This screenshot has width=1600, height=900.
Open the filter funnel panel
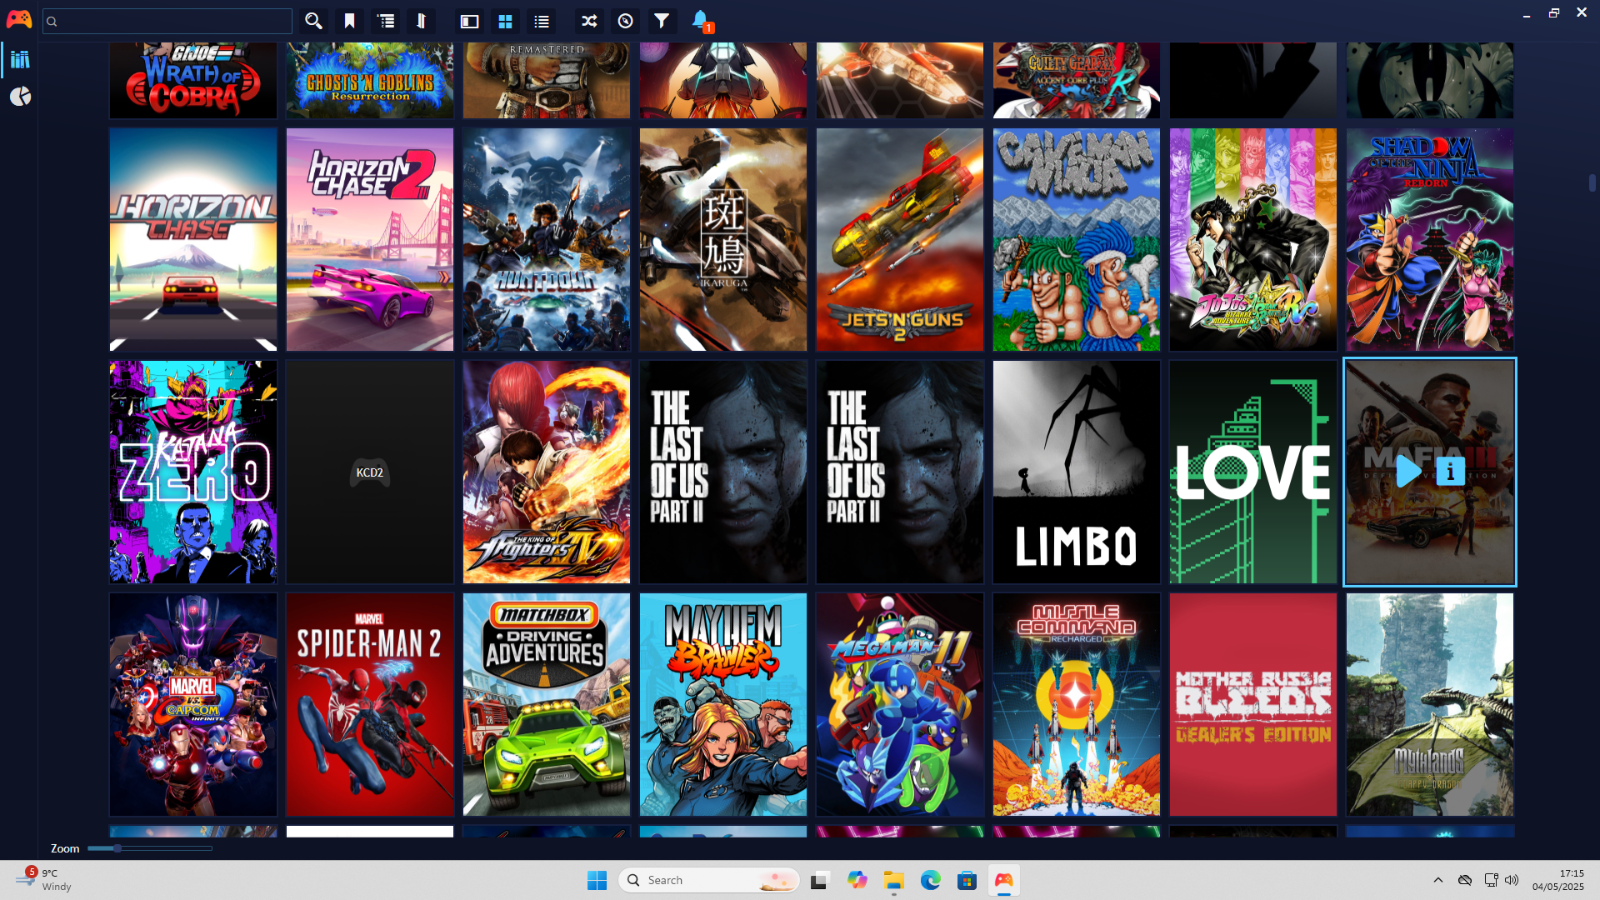pos(661,21)
